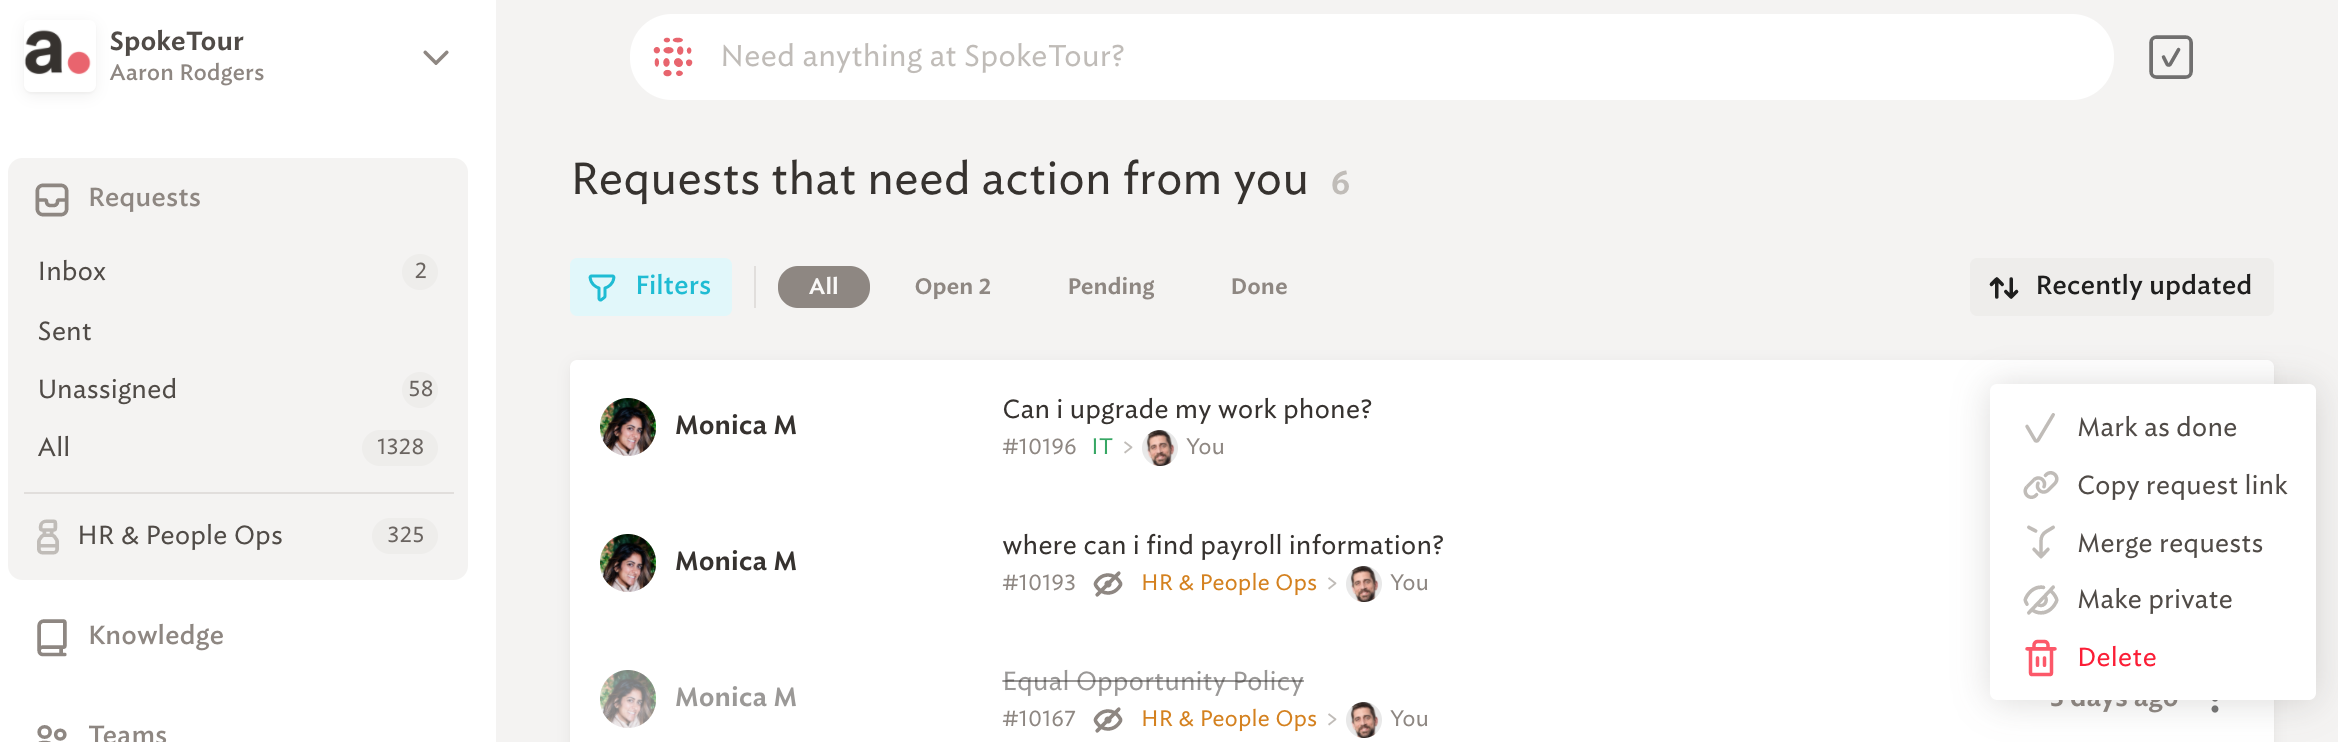Switch to the Open 2 tab
2338x742 pixels.
click(x=952, y=287)
